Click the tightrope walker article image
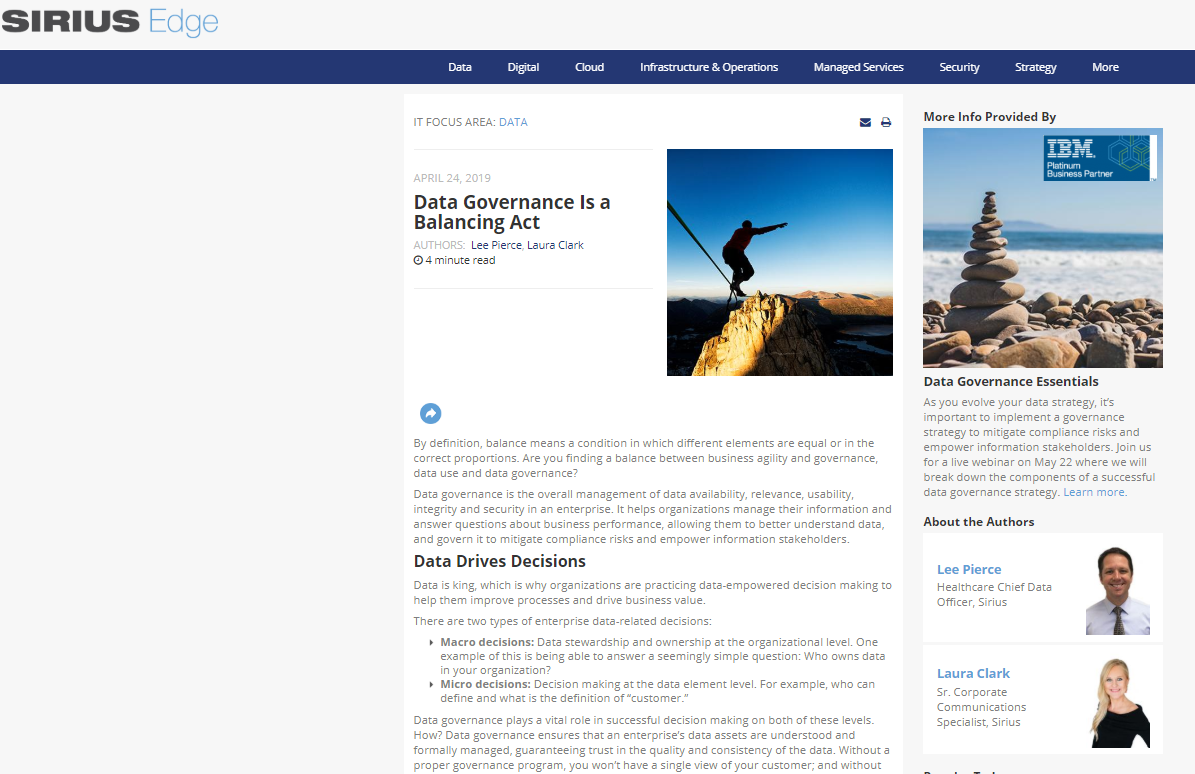Viewport: 1195px width, 774px height. tap(780, 262)
